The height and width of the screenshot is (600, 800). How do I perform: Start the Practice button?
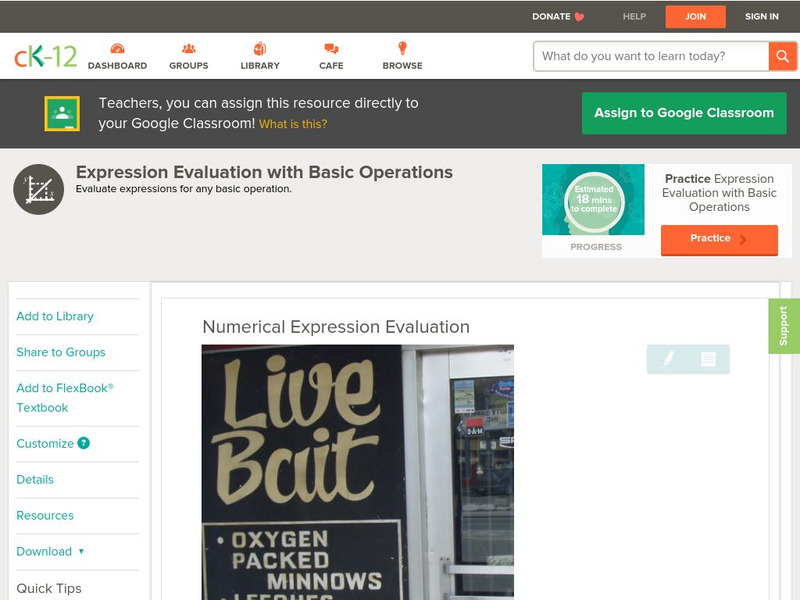pyautogui.click(x=718, y=239)
